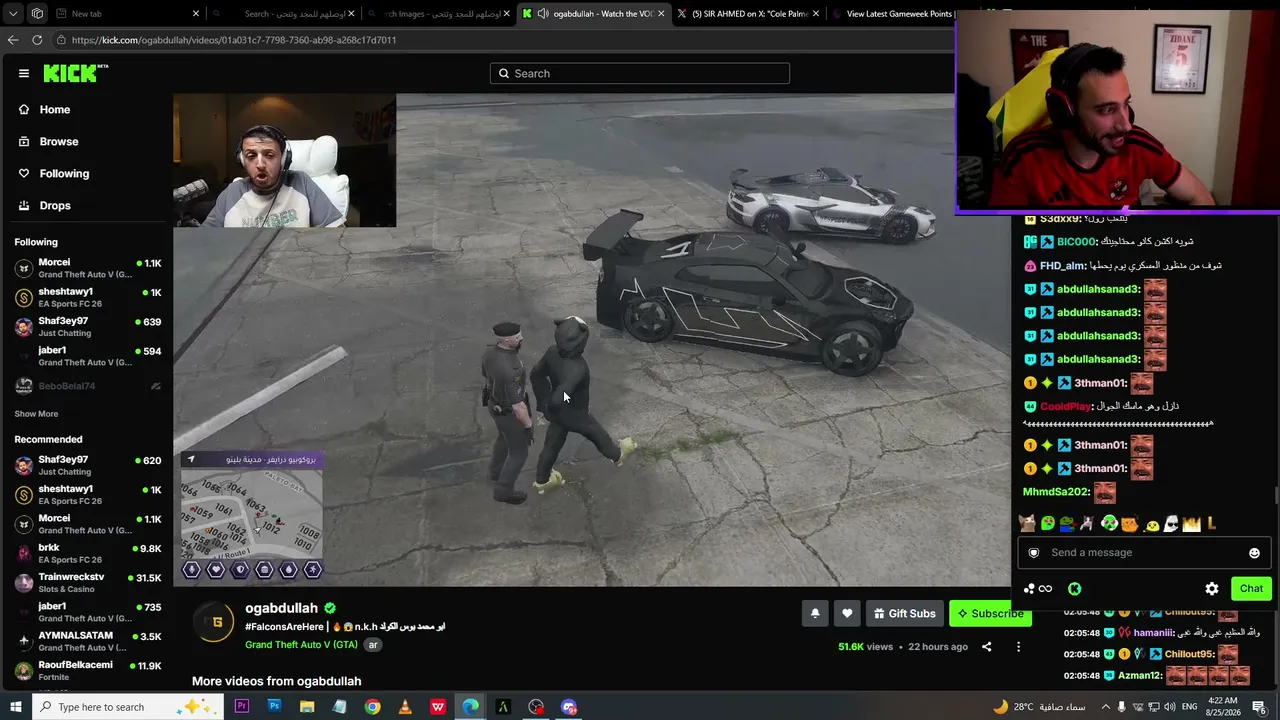1280x720 pixels.
Task: Click the browser address bar URL
Action: click(234, 40)
